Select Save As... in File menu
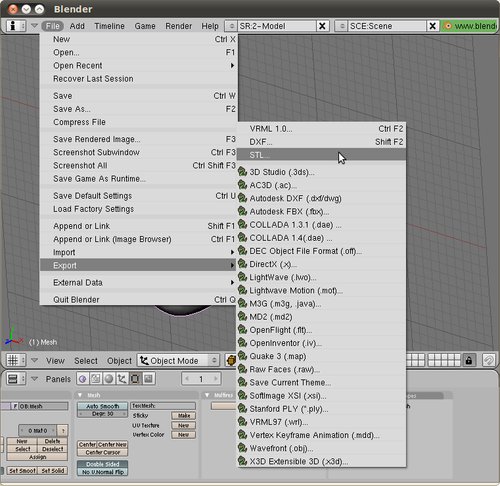Viewport: 500px width, 486px height. tap(139, 109)
